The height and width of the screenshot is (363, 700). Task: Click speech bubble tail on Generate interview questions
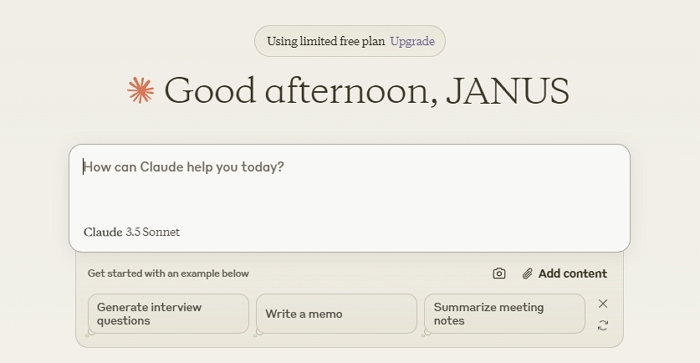[90, 333]
